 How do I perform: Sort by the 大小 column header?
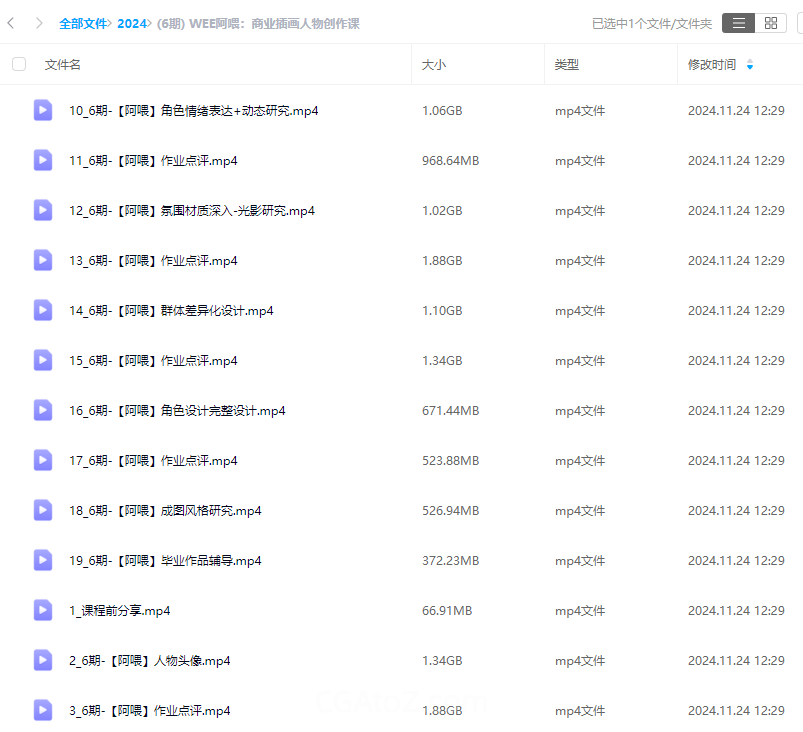tap(434, 64)
